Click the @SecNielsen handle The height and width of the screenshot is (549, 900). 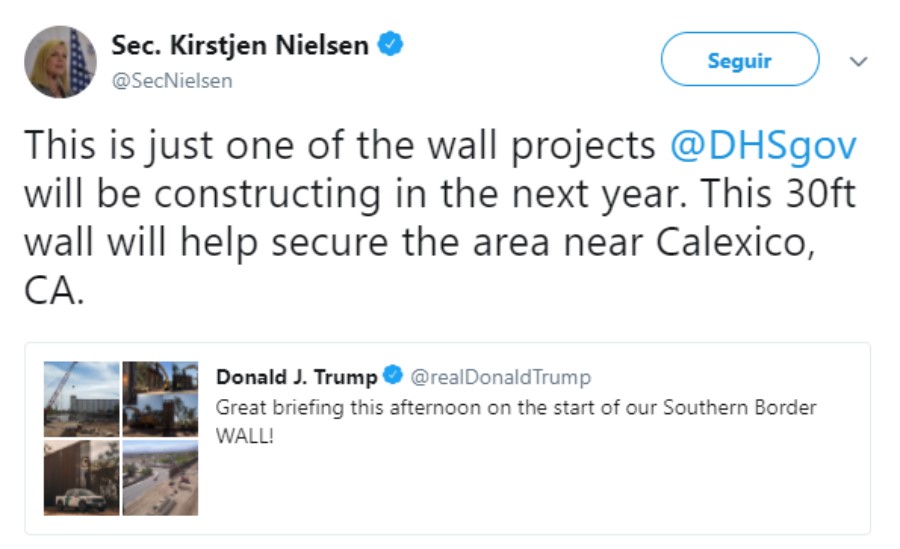tap(171, 81)
